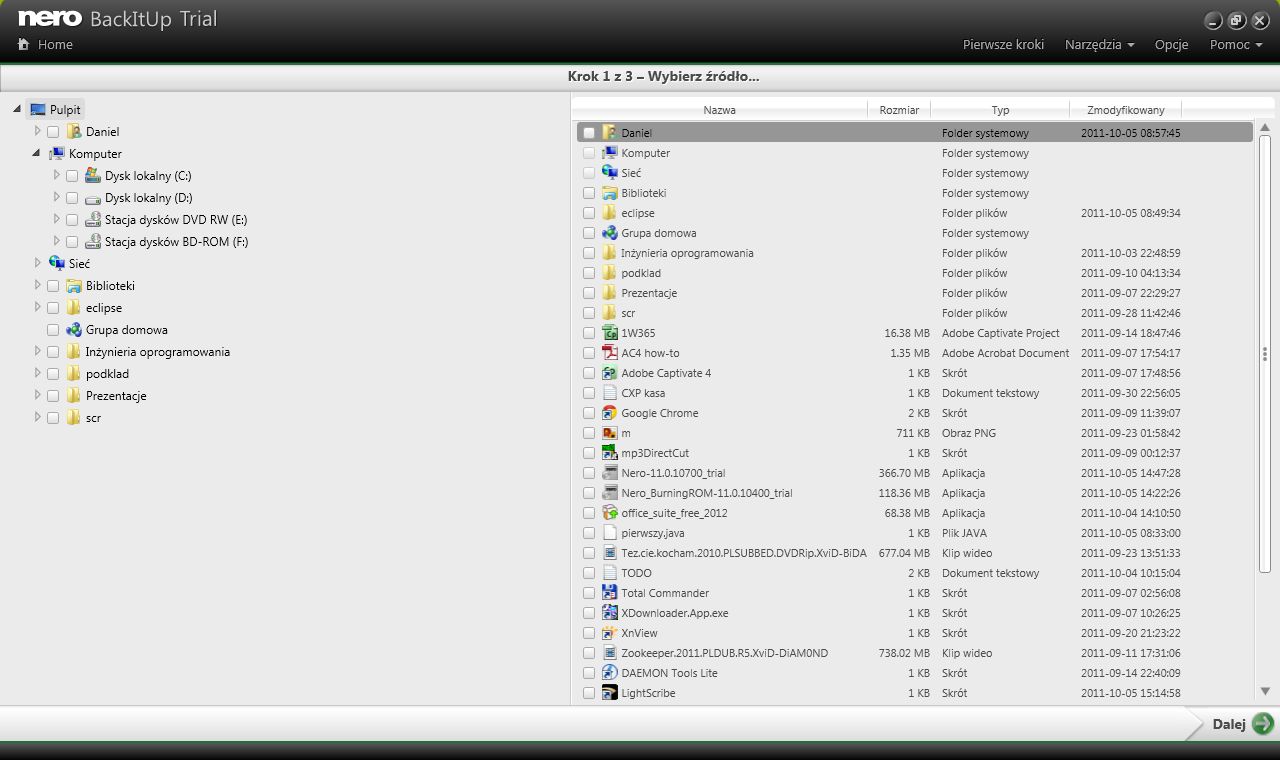Click the Nero-11.0.10700_trial application icon
1280x760 pixels.
(610, 473)
